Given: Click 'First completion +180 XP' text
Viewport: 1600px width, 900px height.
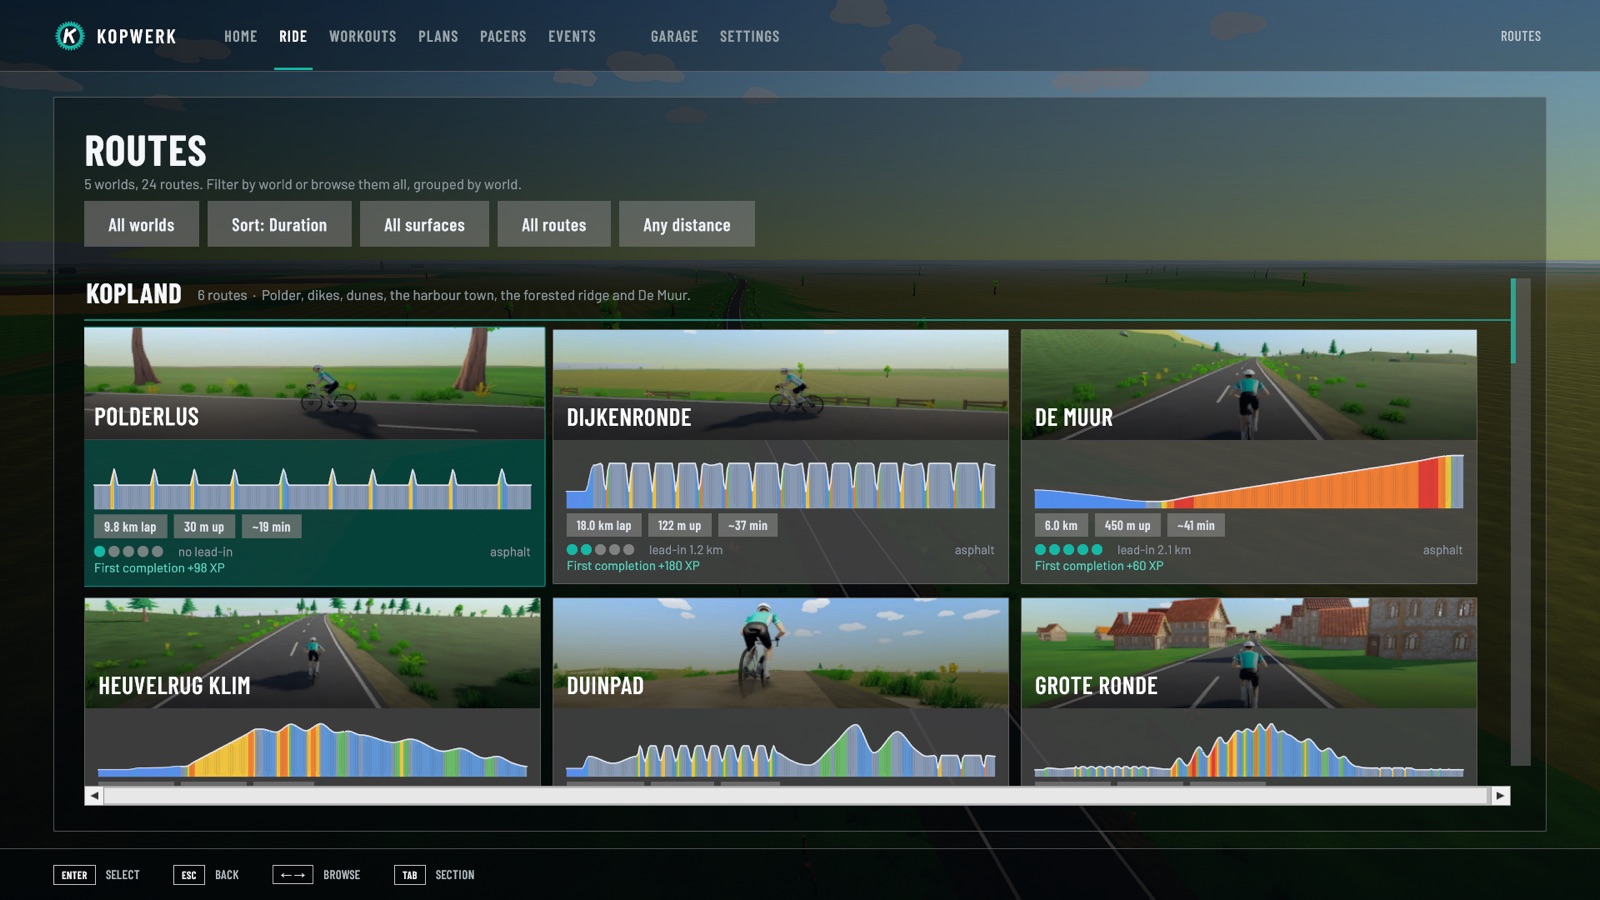Looking at the screenshot, I should (x=633, y=566).
